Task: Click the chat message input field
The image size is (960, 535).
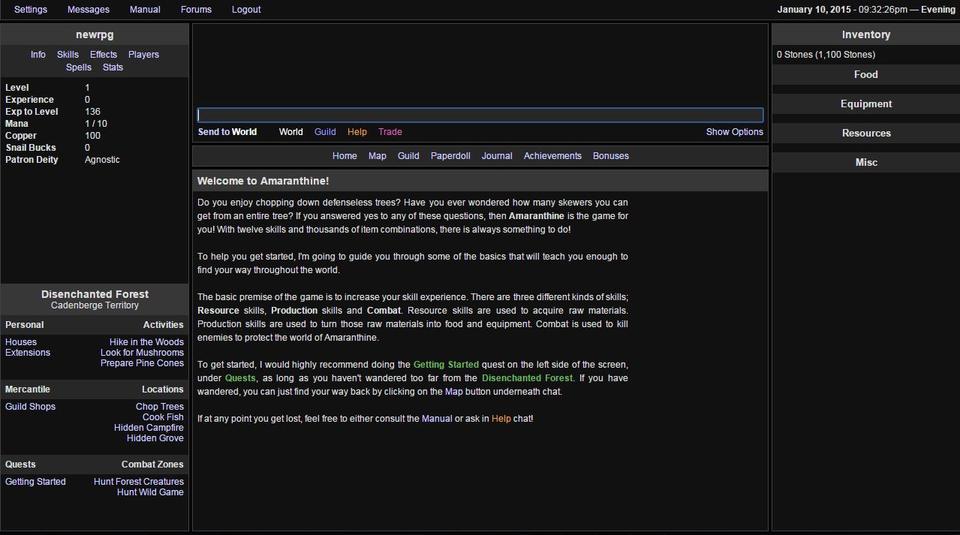Action: click(480, 115)
